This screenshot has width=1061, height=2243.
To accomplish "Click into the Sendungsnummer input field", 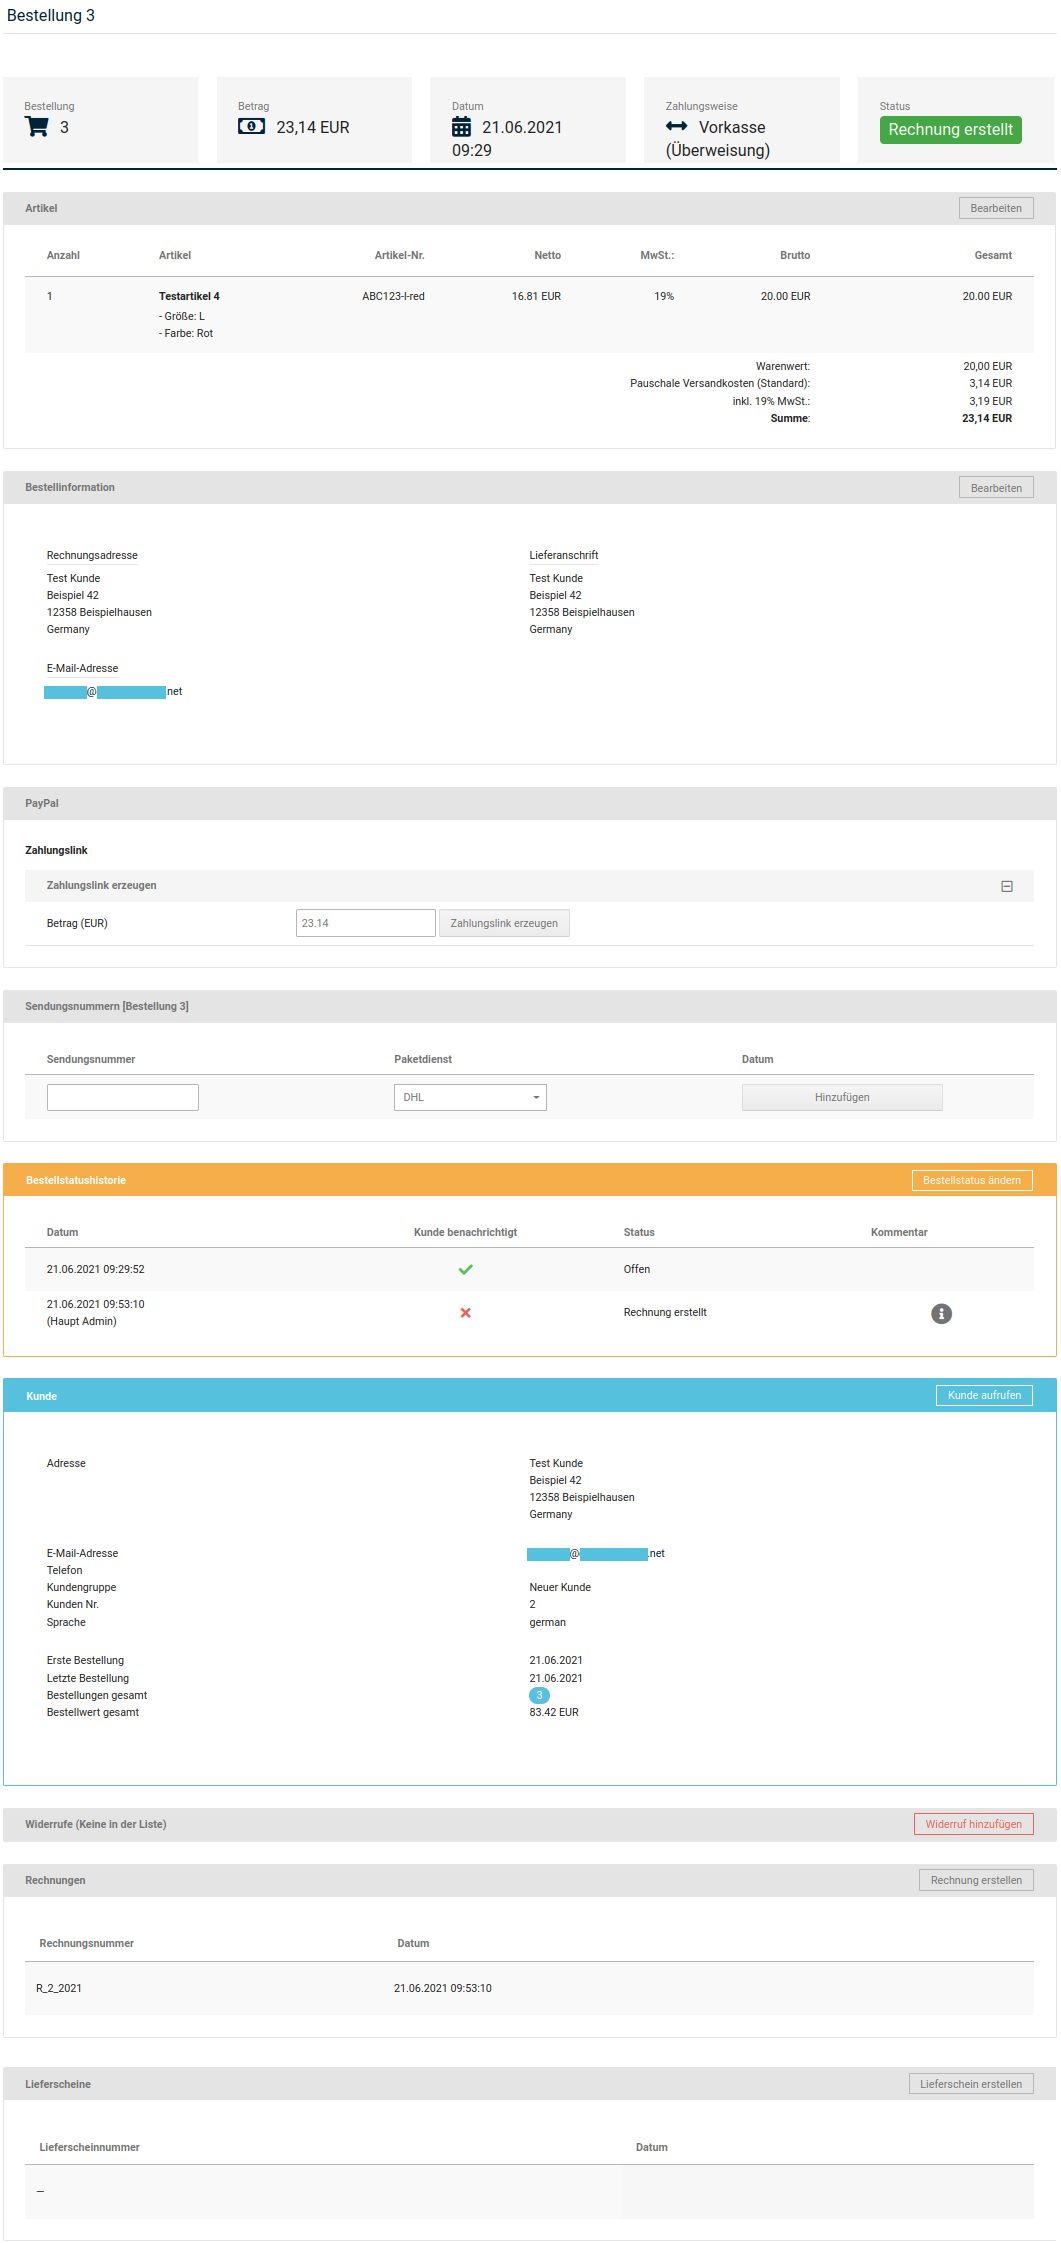I will point(123,1097).
